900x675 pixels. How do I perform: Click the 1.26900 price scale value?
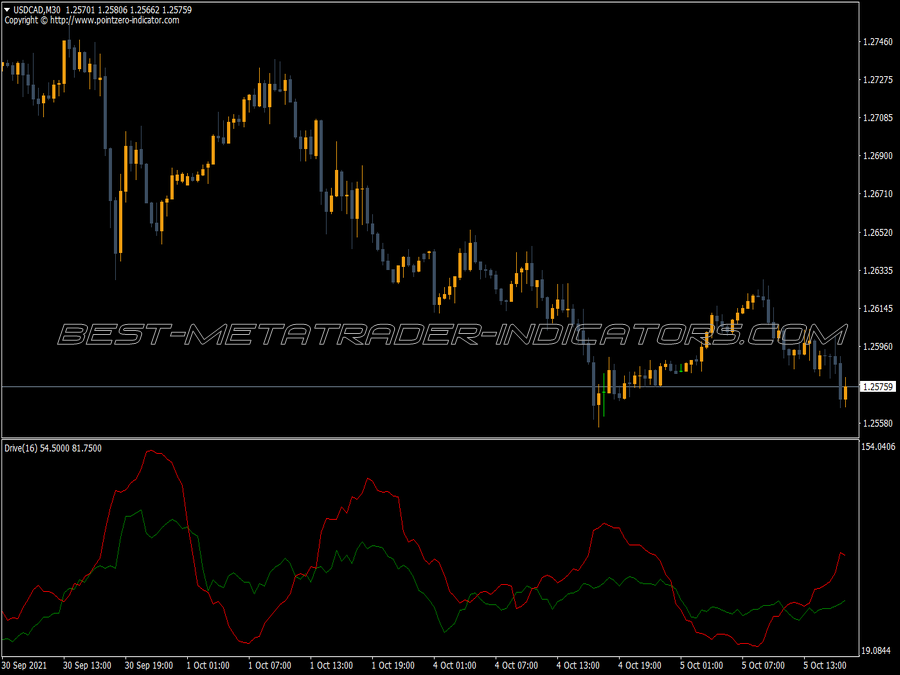[878, 156]
